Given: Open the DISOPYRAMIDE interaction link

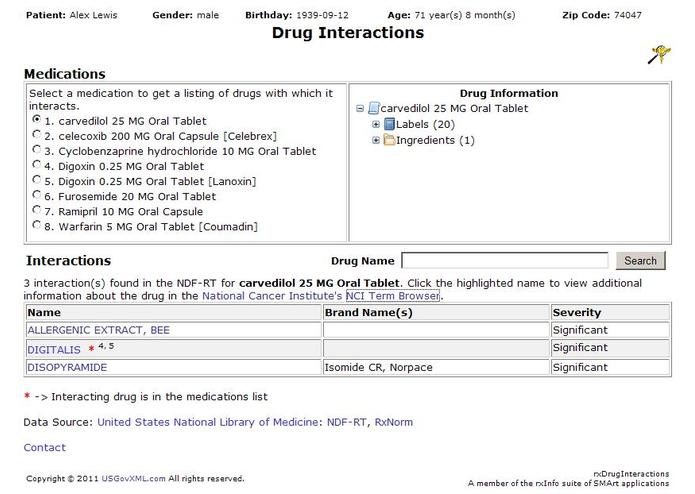Looking at the screenshot, I should tap(67, 367).
